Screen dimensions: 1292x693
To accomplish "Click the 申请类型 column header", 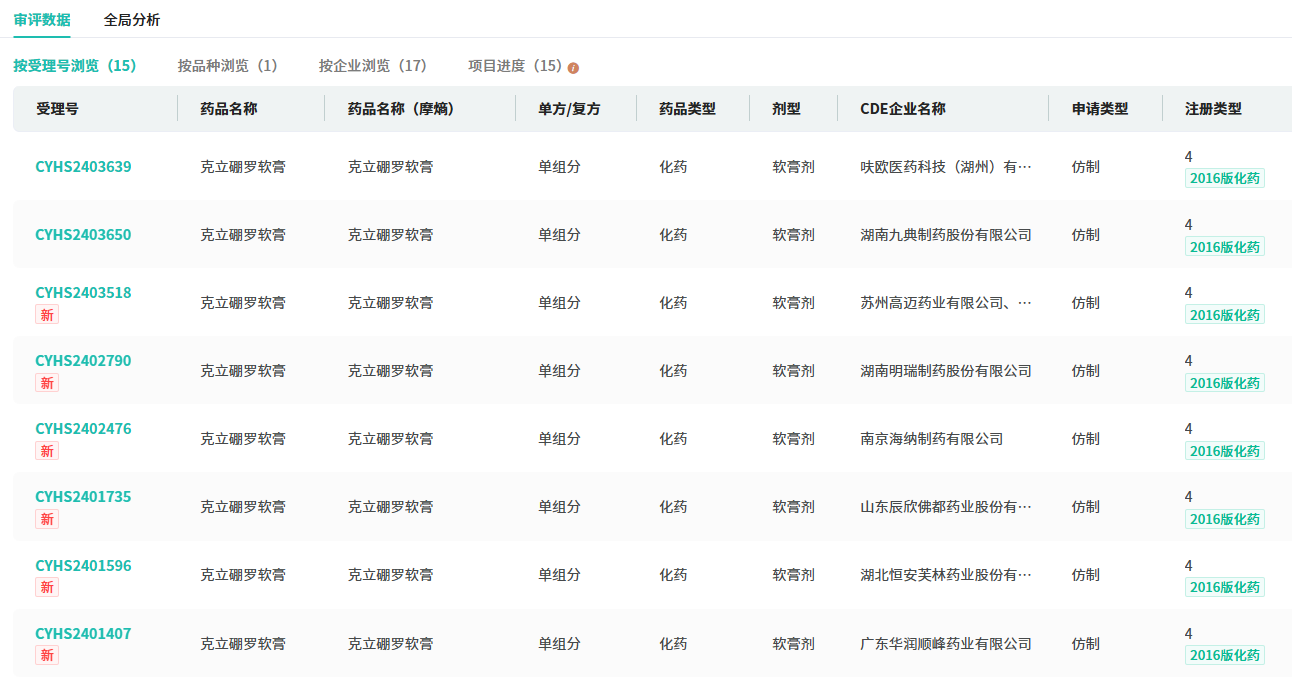I will [x=1100, y=109].
